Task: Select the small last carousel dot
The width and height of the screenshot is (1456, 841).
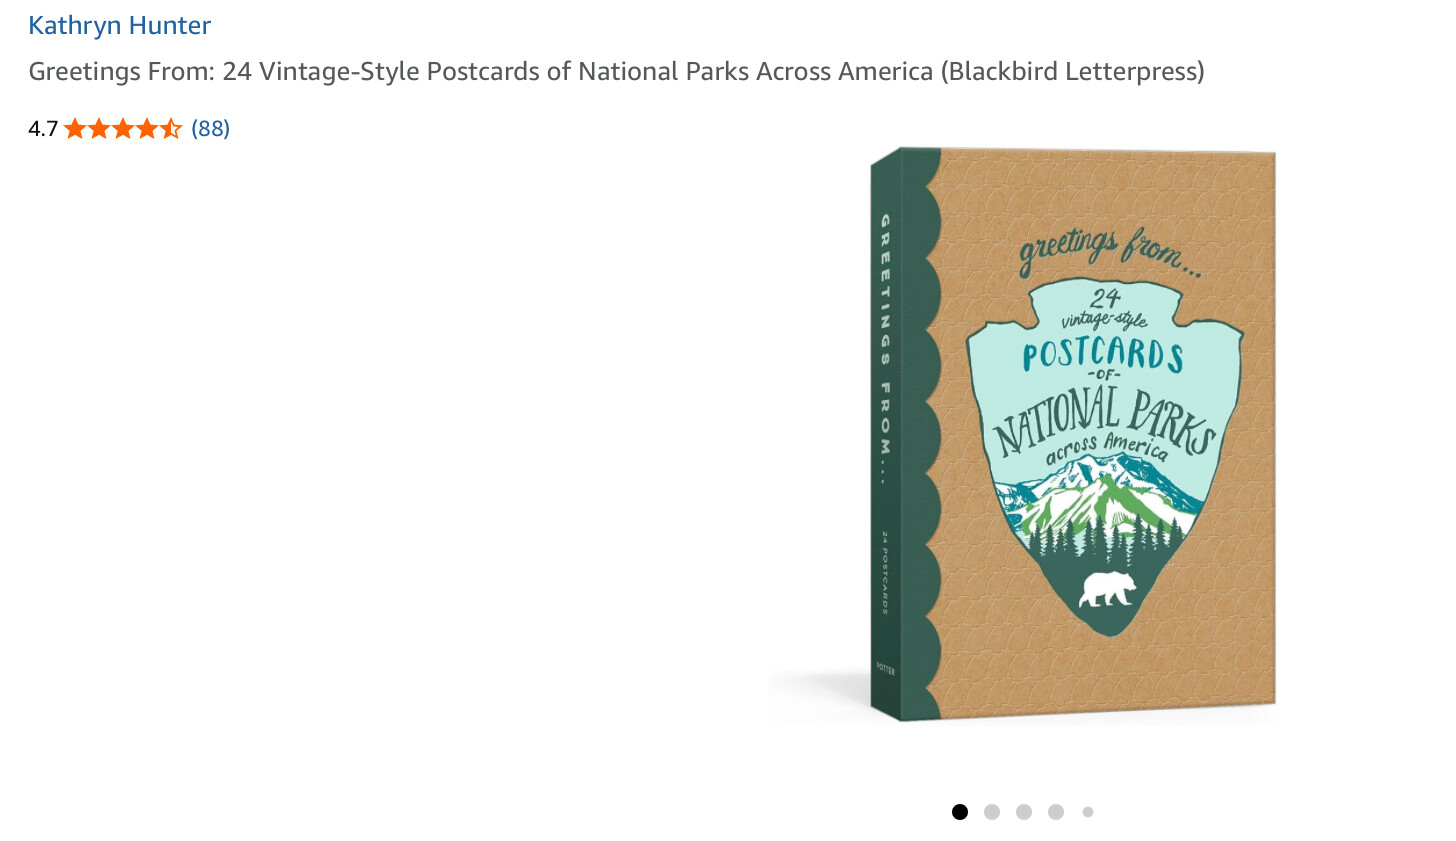Action: (x=1088, y=812)
